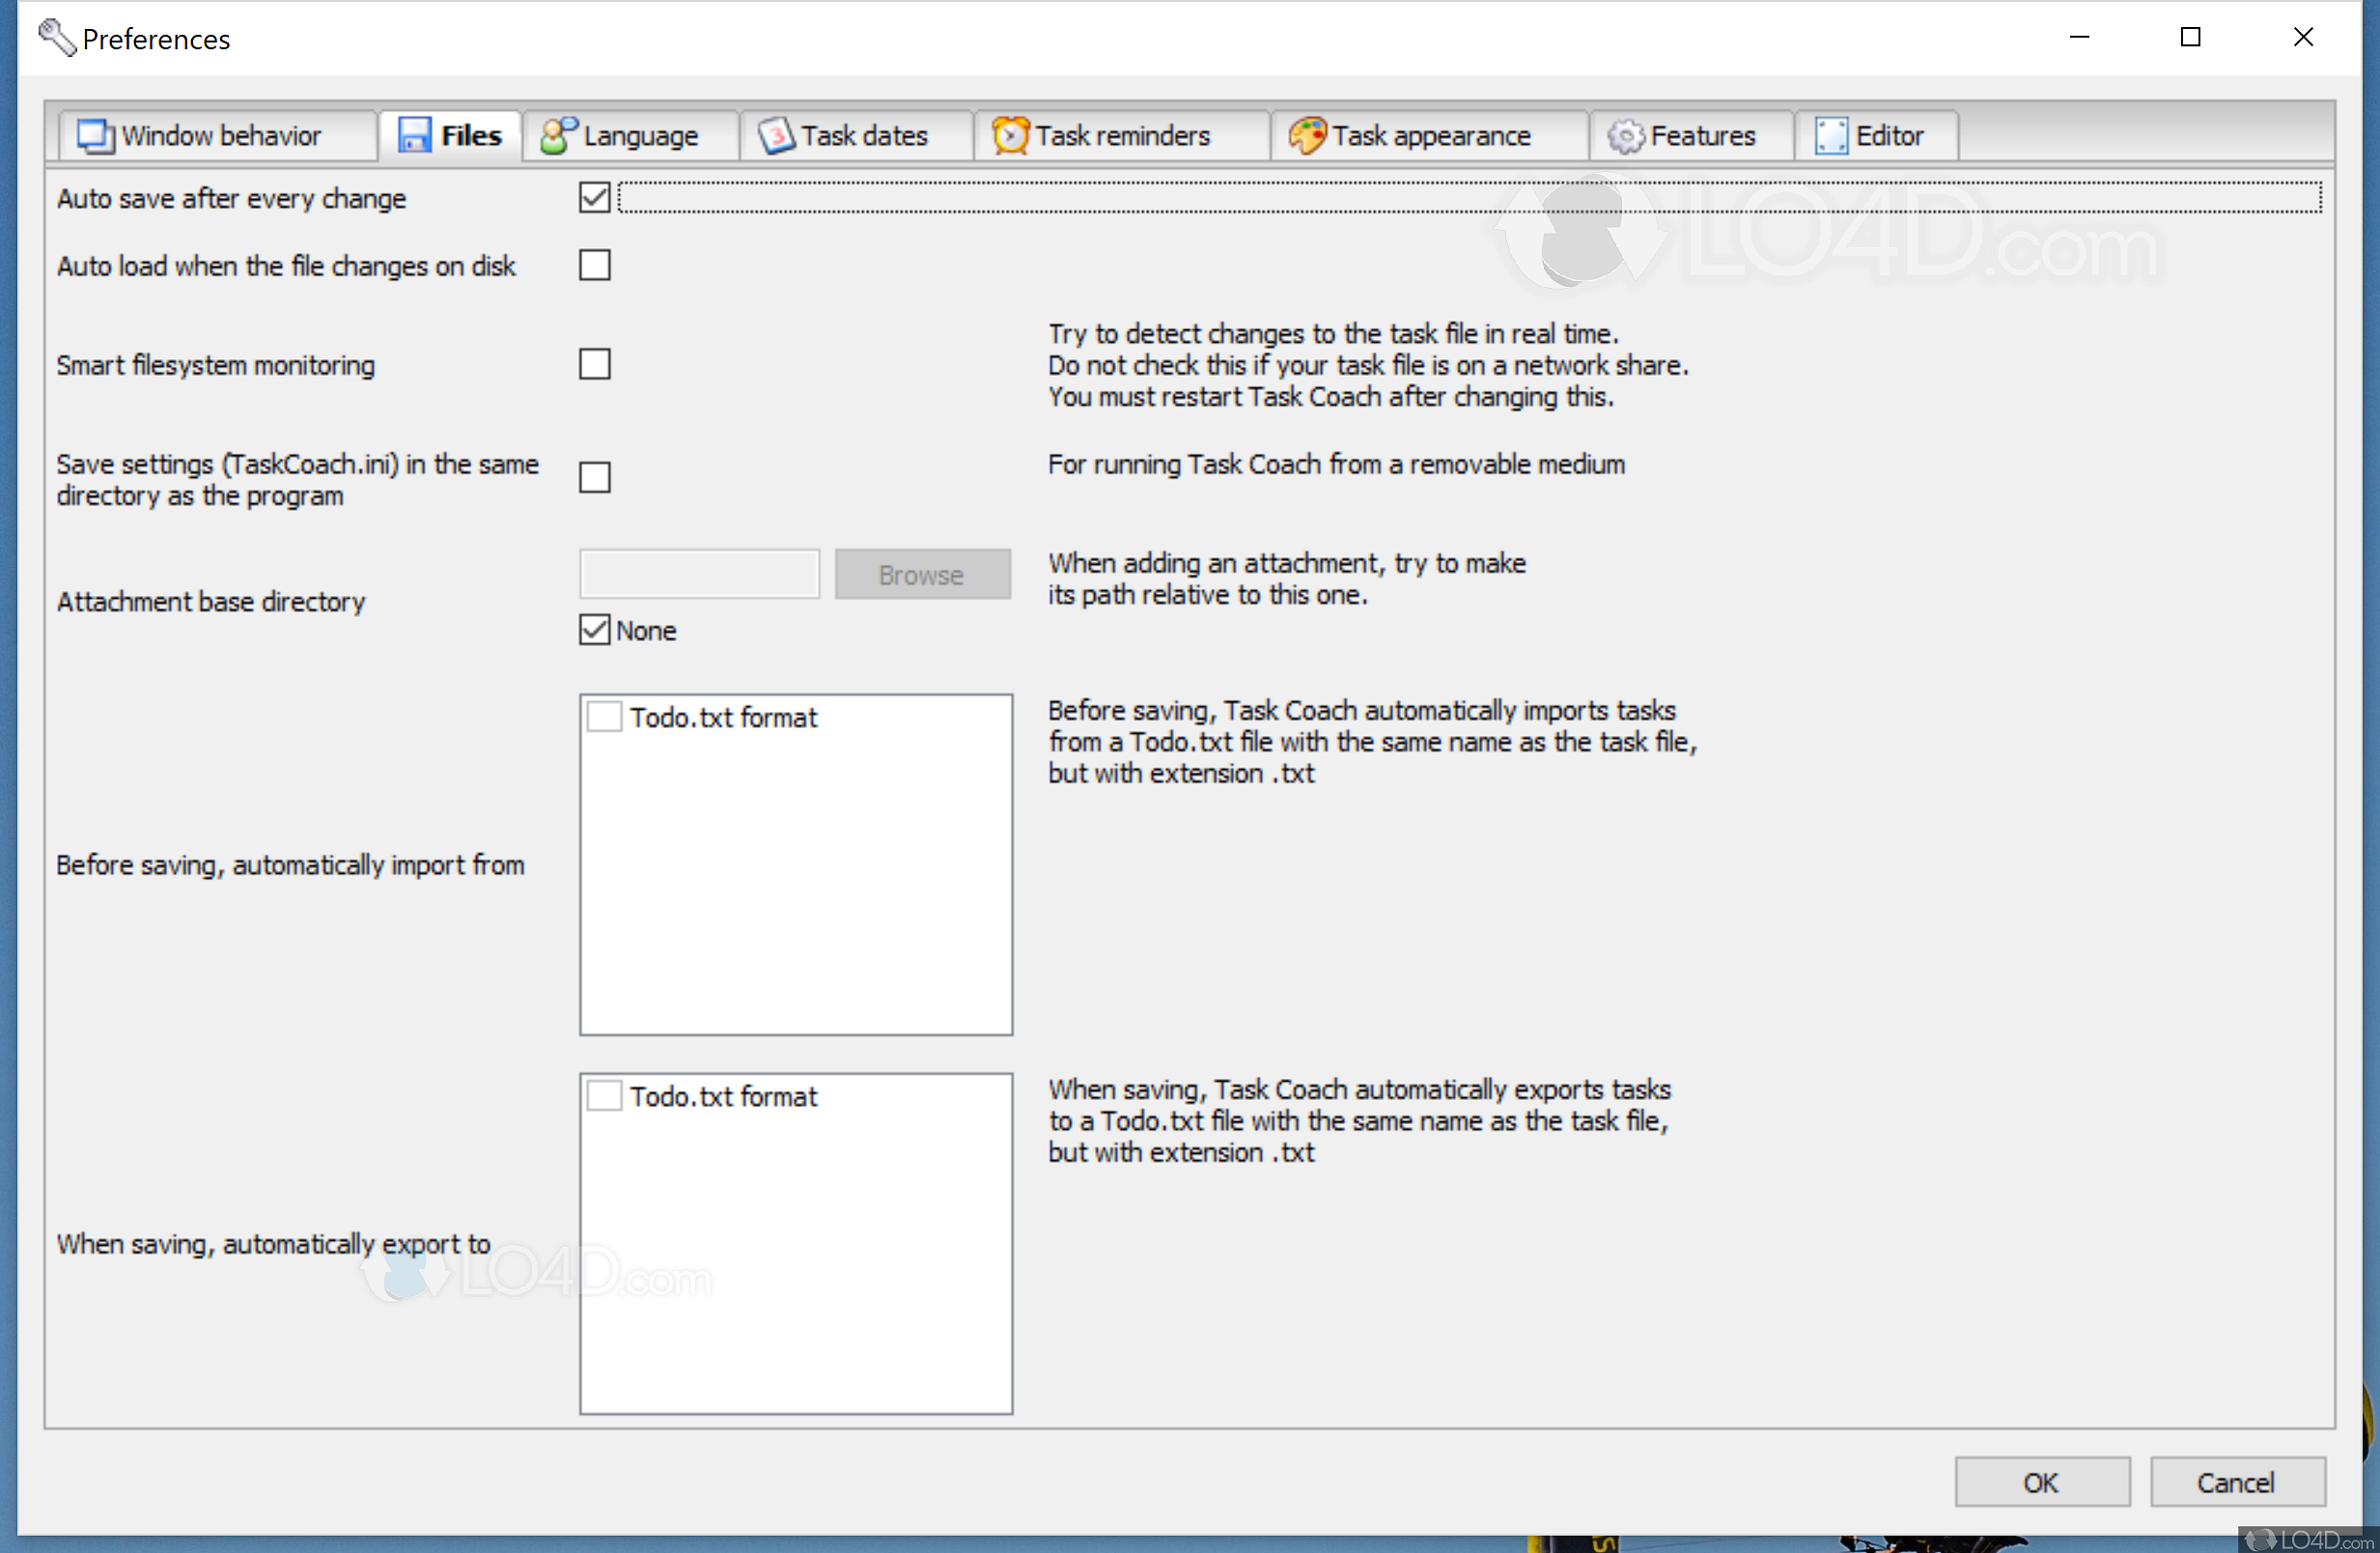2380x1553 pixels.
Task: Click the palette icon on Task appearance tab
Action: coord(1308,134)
